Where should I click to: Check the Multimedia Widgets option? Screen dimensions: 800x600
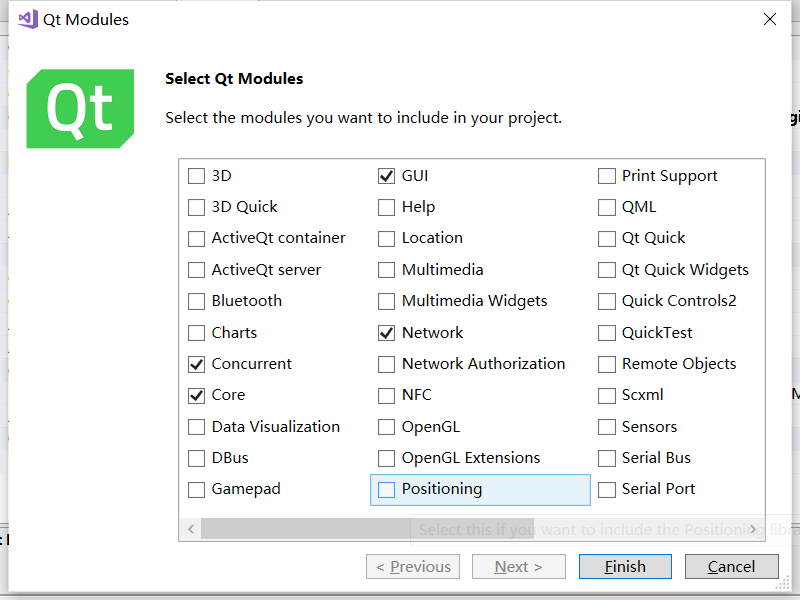(x=386, y=302)
